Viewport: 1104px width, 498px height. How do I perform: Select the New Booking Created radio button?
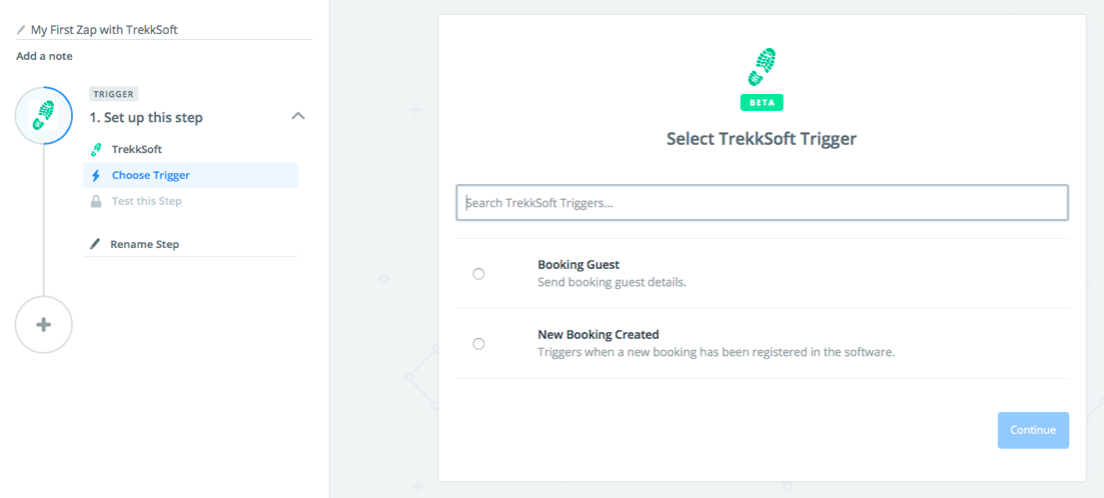(x=479, y=343)
